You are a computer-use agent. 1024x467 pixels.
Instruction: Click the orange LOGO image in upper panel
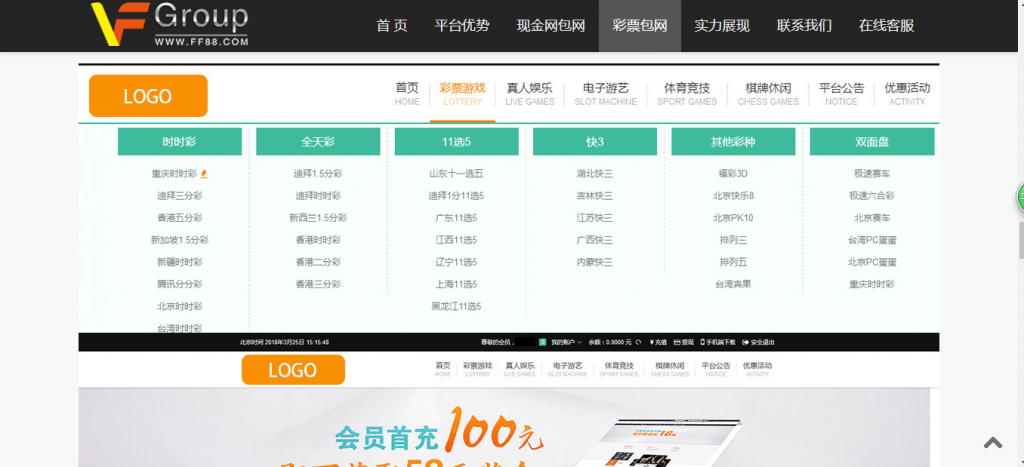148,96
